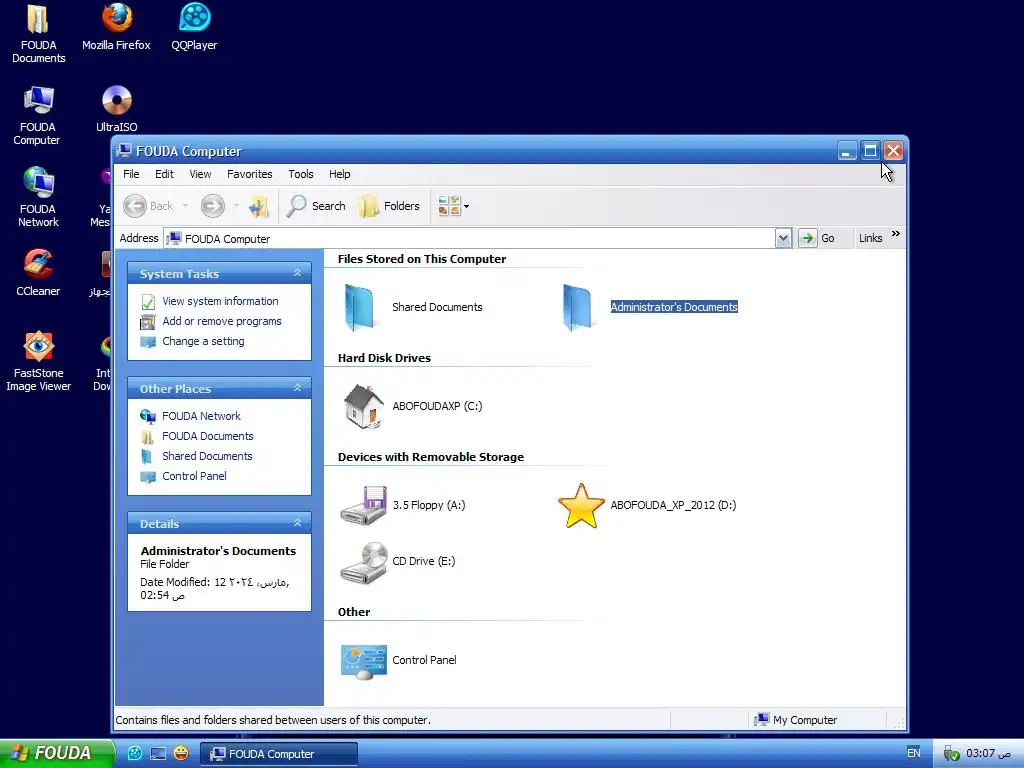Click the FOUDA Computer taskbar button

pos(279,754)
